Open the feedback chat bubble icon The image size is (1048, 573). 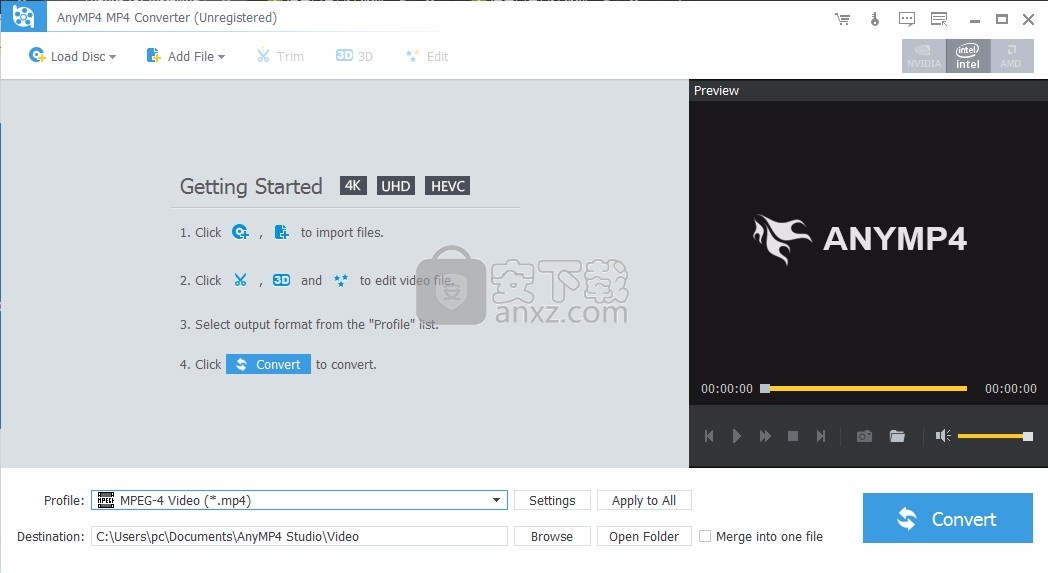(906, 19)
